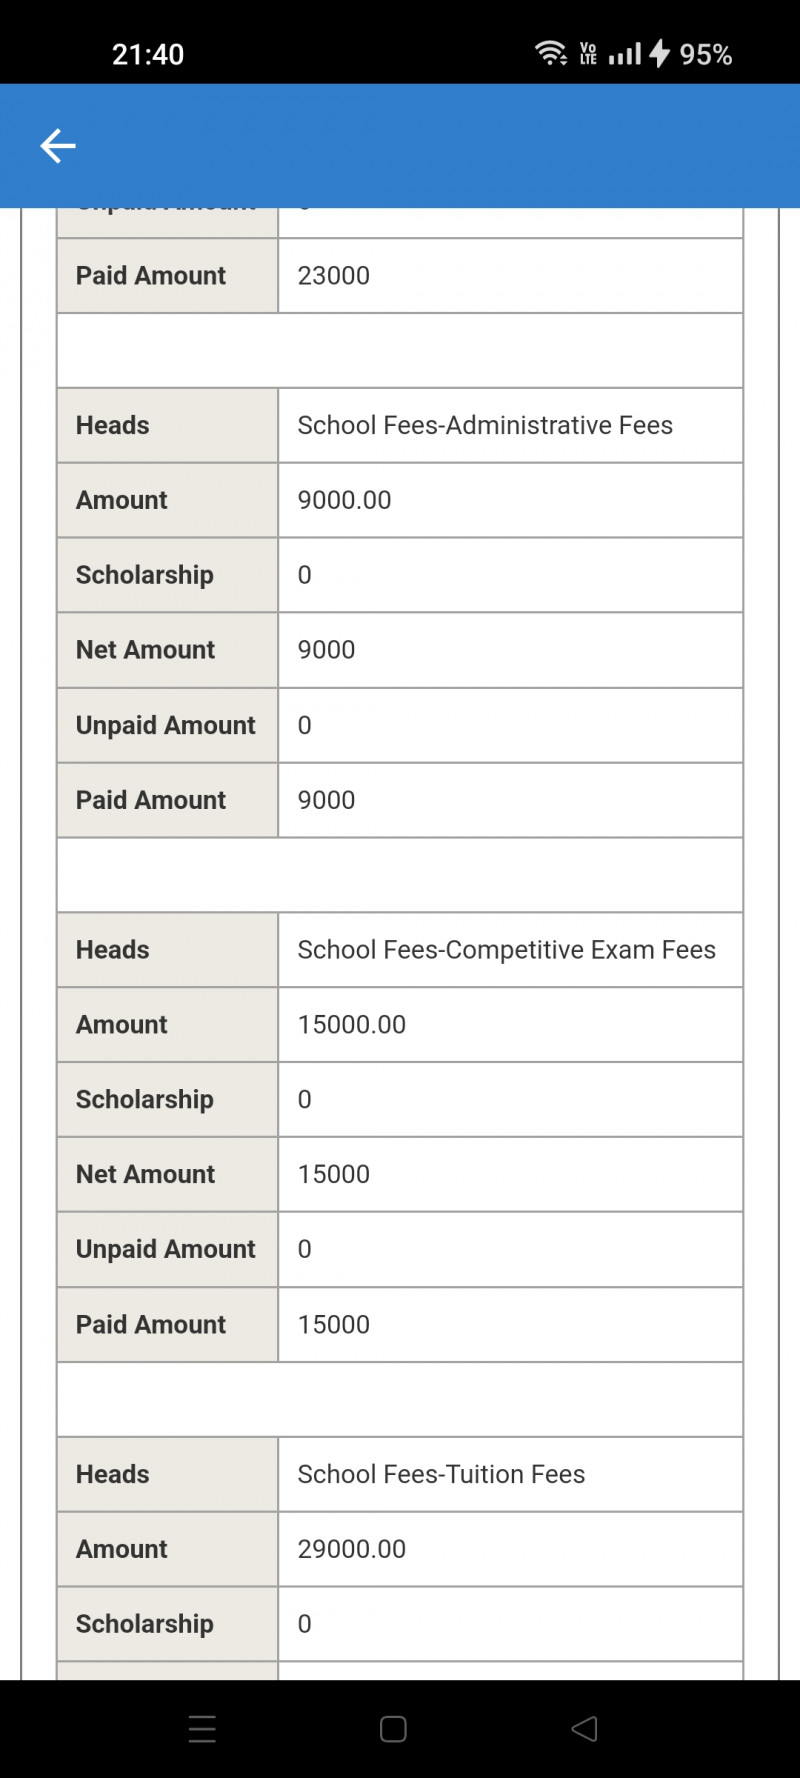
Task: Tap the Wi-Fi status icon
Action: 550,53
